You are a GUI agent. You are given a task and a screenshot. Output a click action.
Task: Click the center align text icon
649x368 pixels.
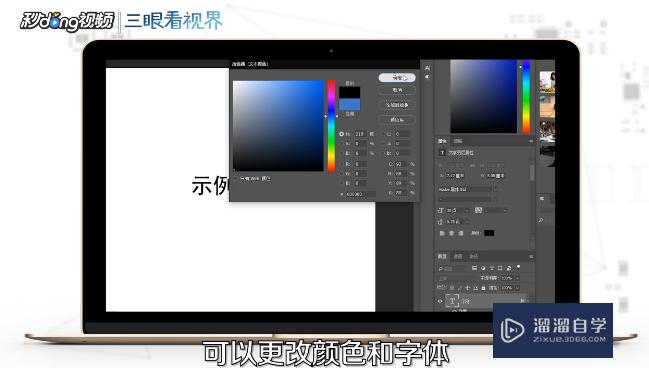tap(452, 233)
